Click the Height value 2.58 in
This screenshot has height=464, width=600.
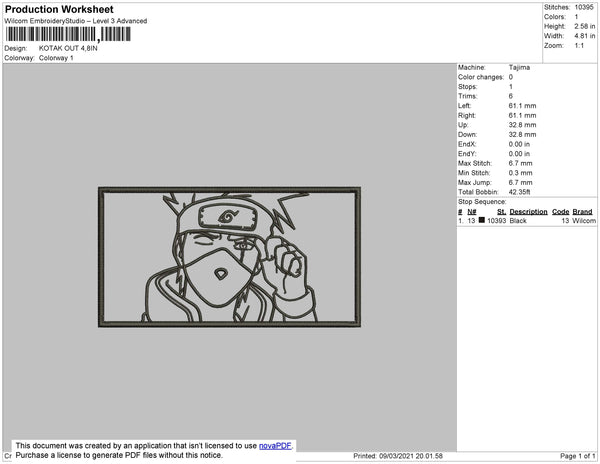tap(585, 26)
